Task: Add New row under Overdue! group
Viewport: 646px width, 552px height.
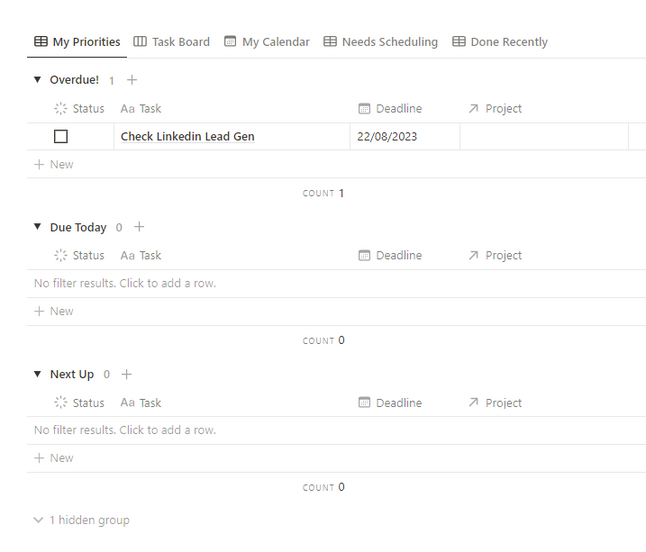Action: tap(54, 164)
